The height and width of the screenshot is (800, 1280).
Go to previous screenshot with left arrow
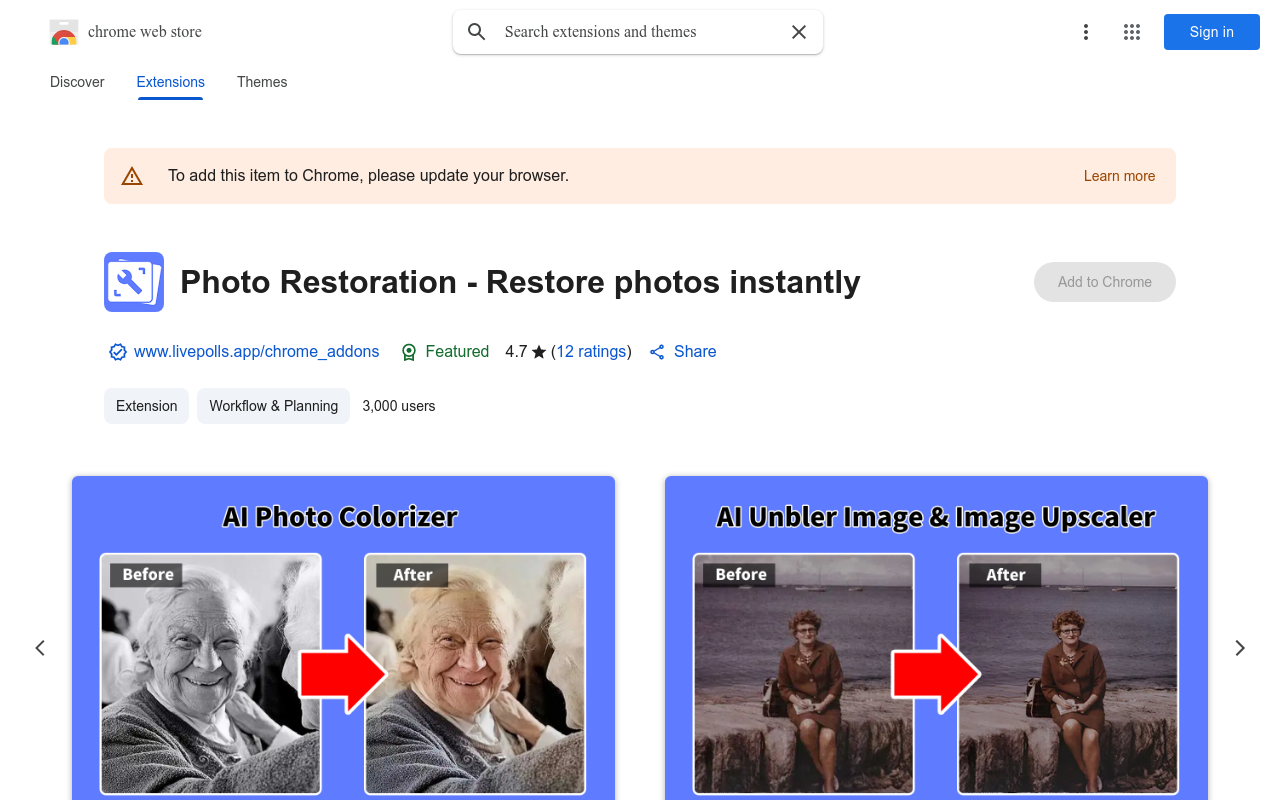[x=40, y=648]
